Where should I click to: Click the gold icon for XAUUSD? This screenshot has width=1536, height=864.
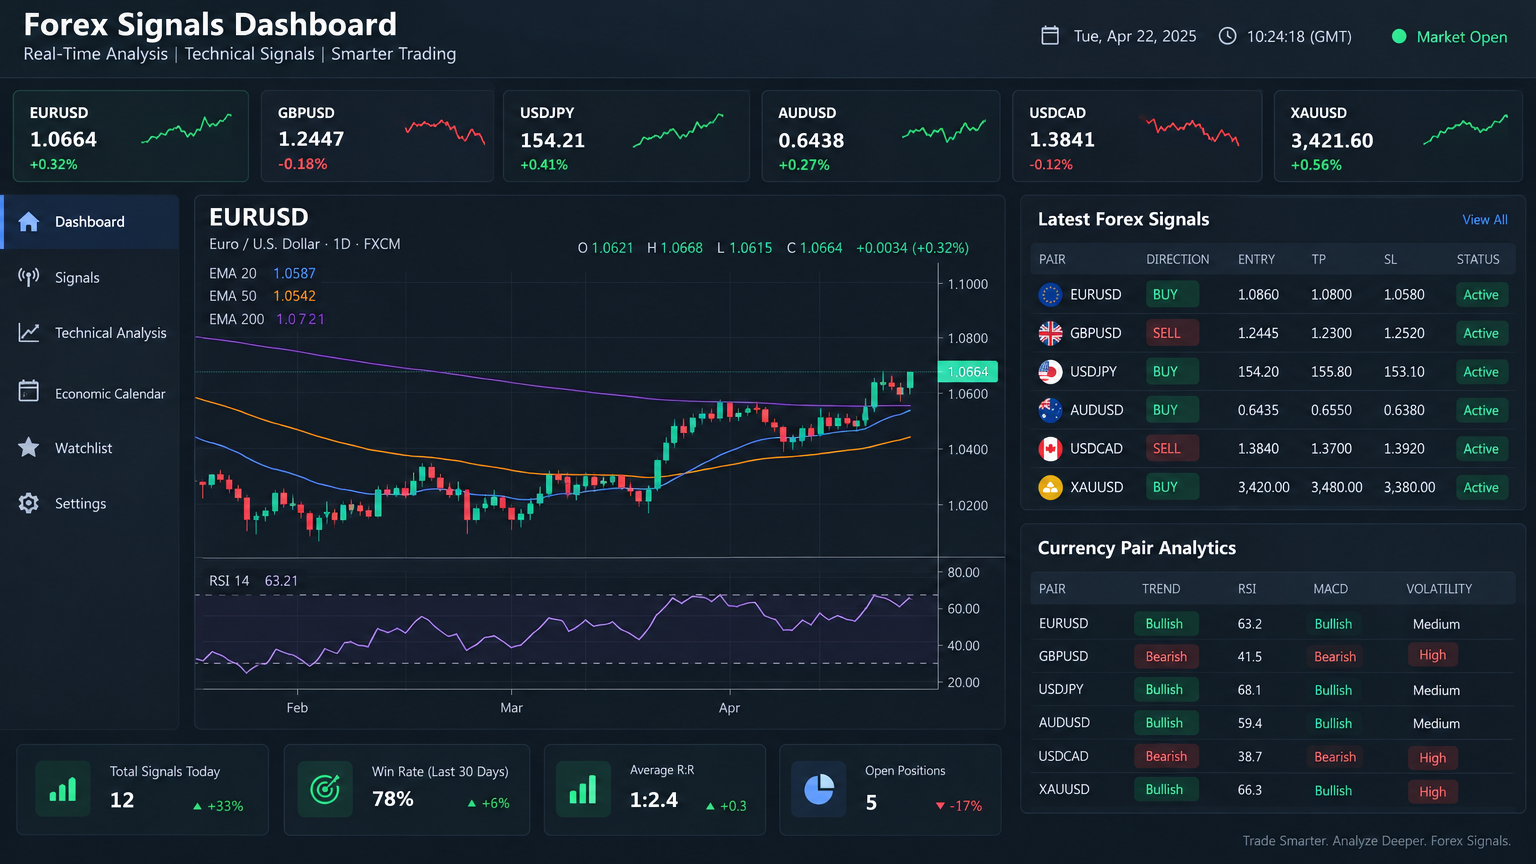click(x=1050, y=487)
